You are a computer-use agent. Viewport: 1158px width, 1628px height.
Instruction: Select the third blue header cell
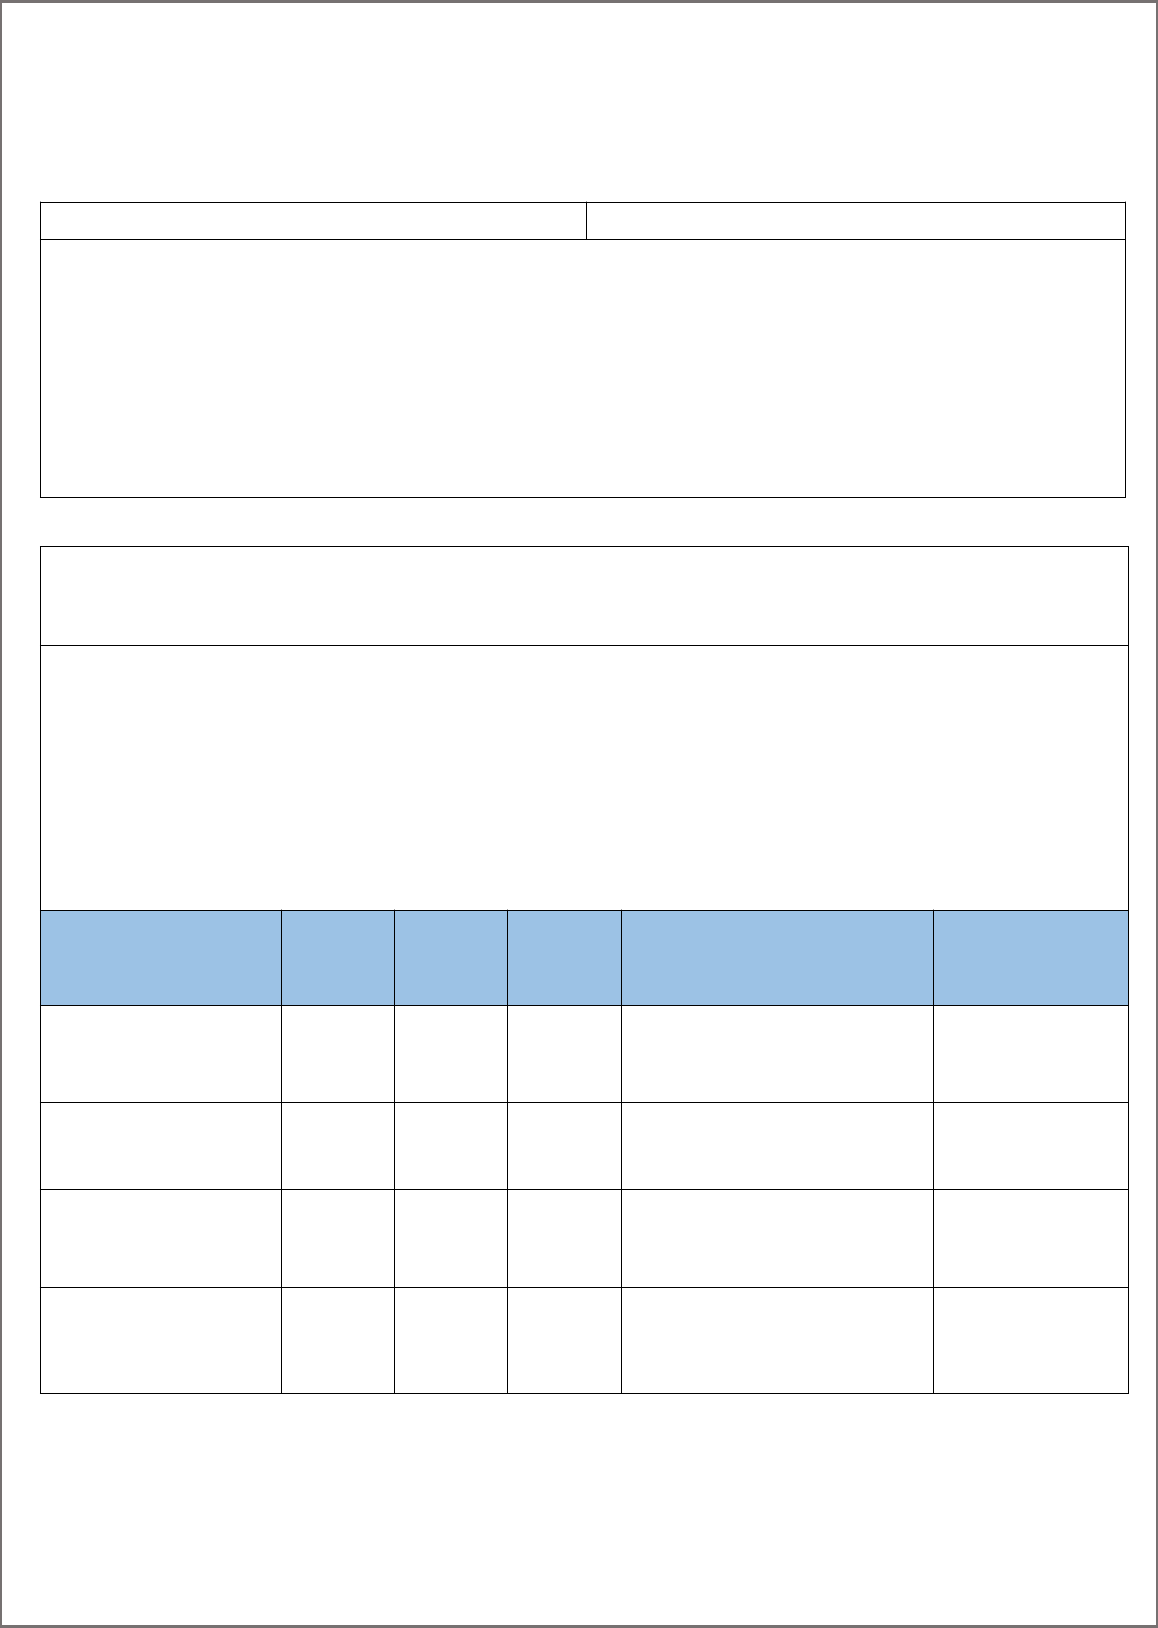(451, 957)
